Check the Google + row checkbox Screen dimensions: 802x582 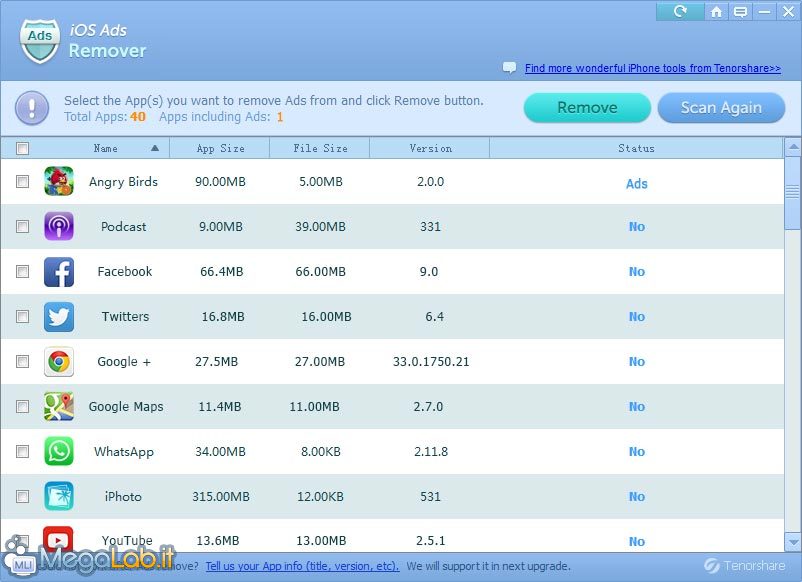pyautogui.click(x=23, y=361)
